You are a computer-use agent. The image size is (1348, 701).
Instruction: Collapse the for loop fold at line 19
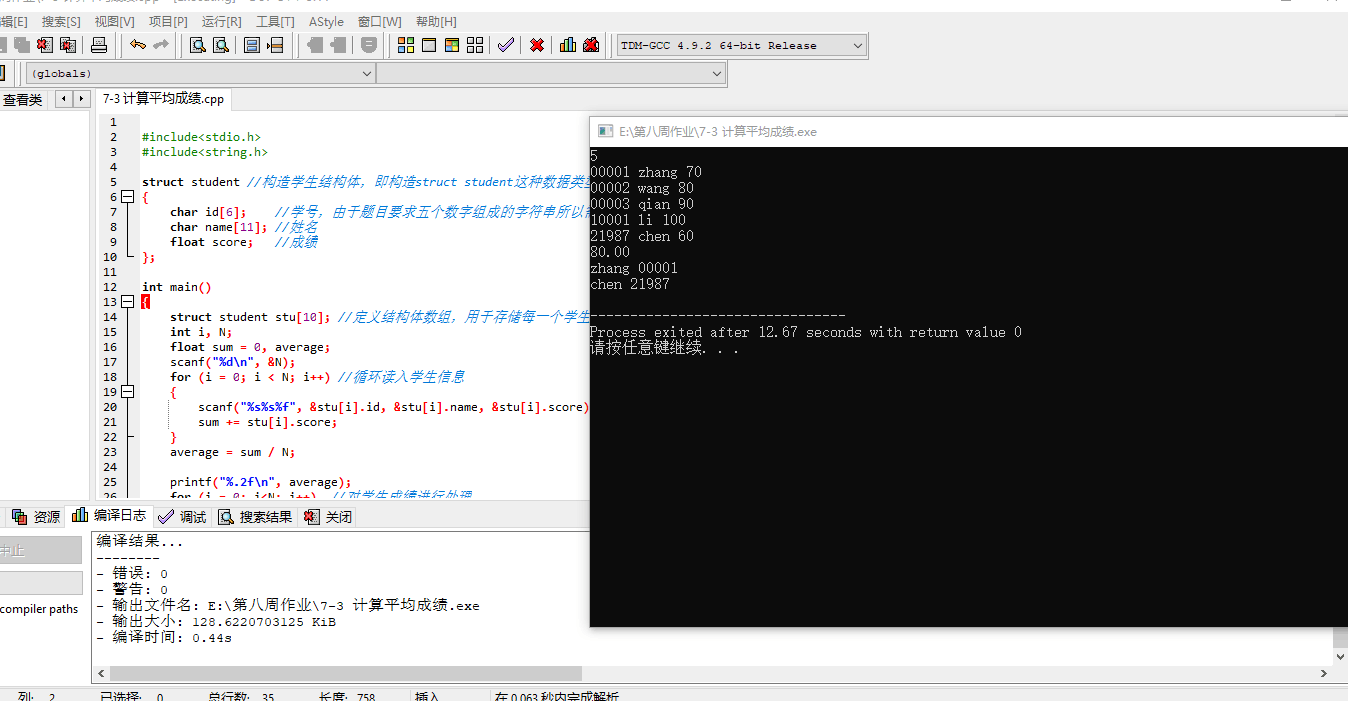point(127,392)
